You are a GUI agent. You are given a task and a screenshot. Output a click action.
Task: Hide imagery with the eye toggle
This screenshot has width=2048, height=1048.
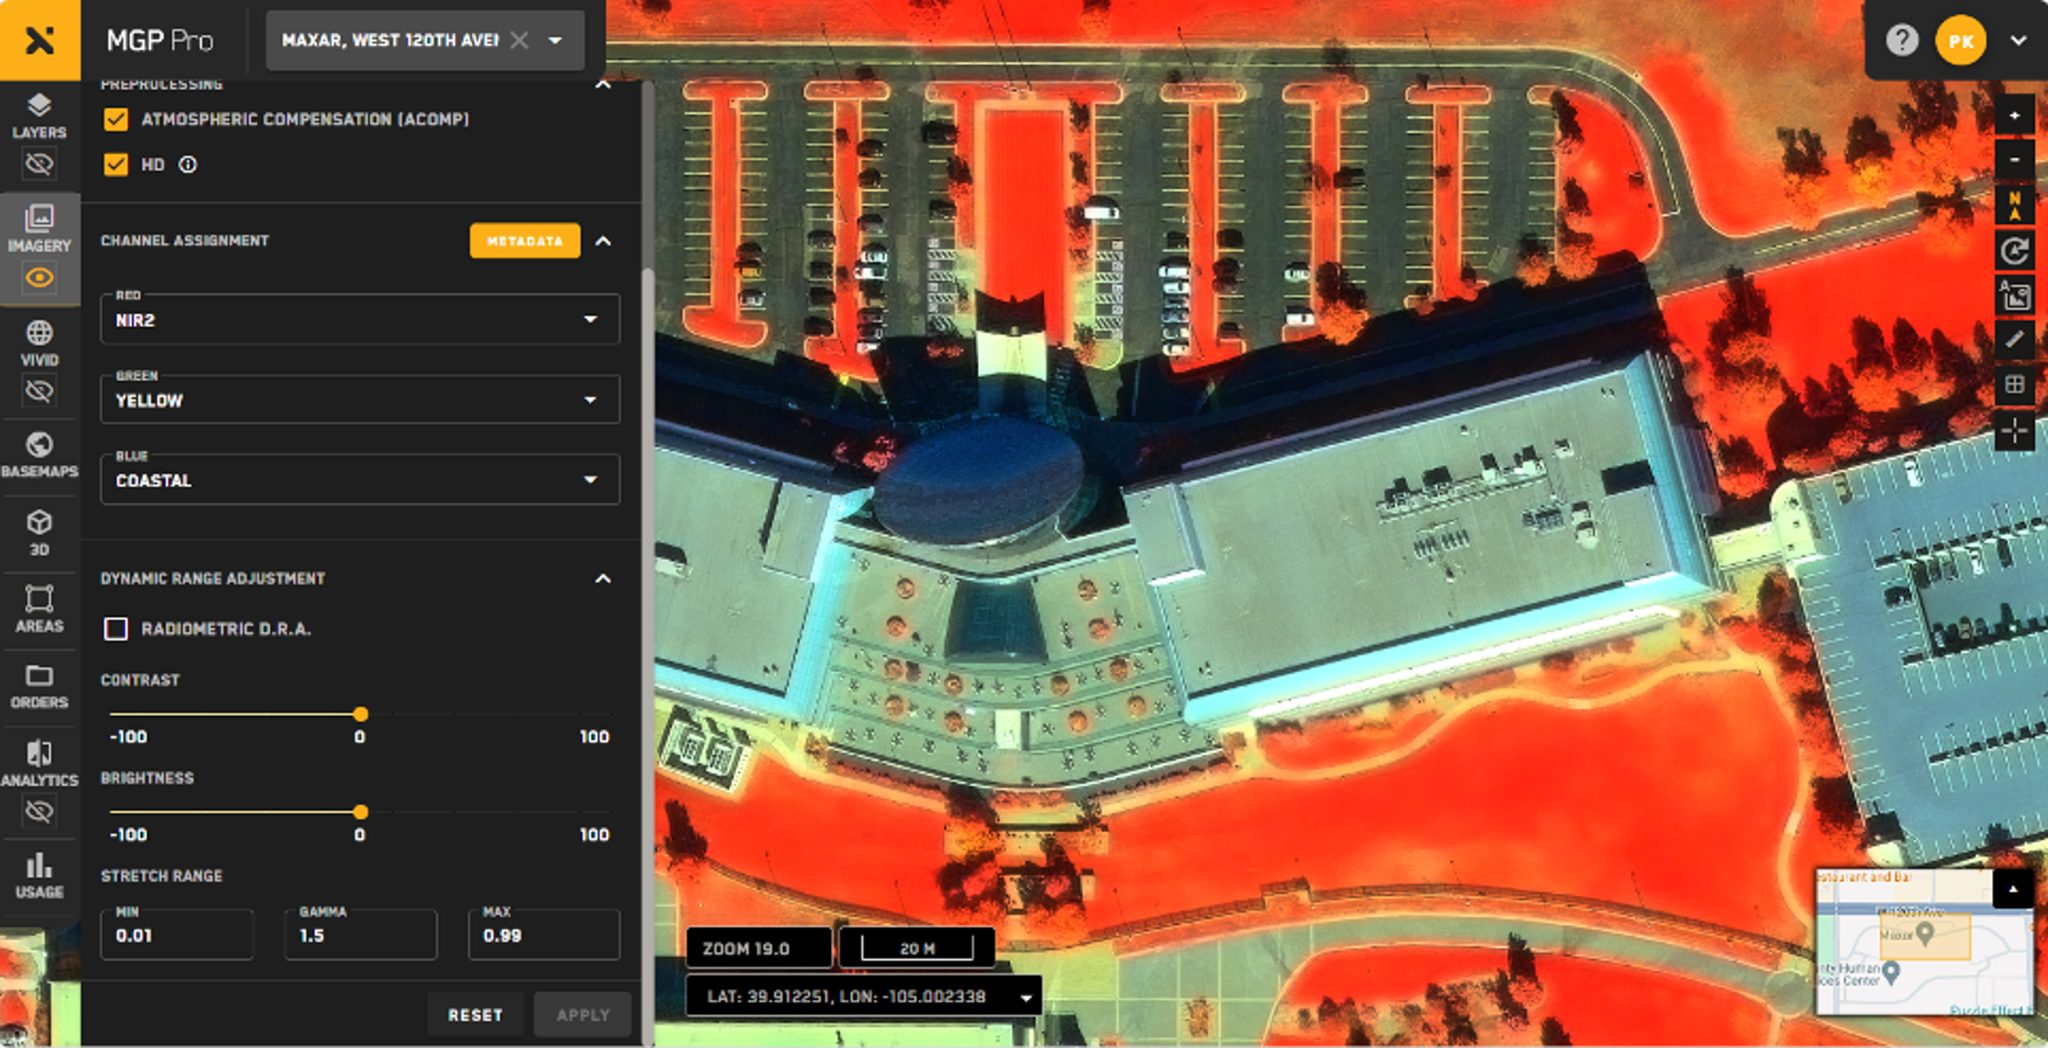click(x=40, y=278)
